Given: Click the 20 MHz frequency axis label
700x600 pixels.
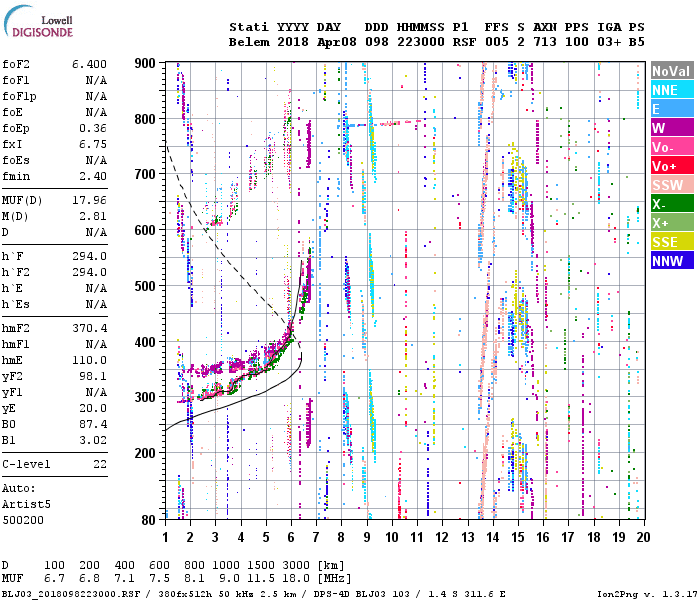Looking at the screenshot, I should [x=643, y=537].
